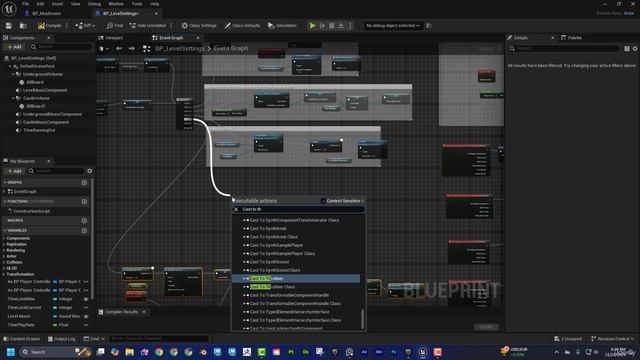Open the debug object selector dropdown
The image size is (640, 360).
tap(393, 26)
